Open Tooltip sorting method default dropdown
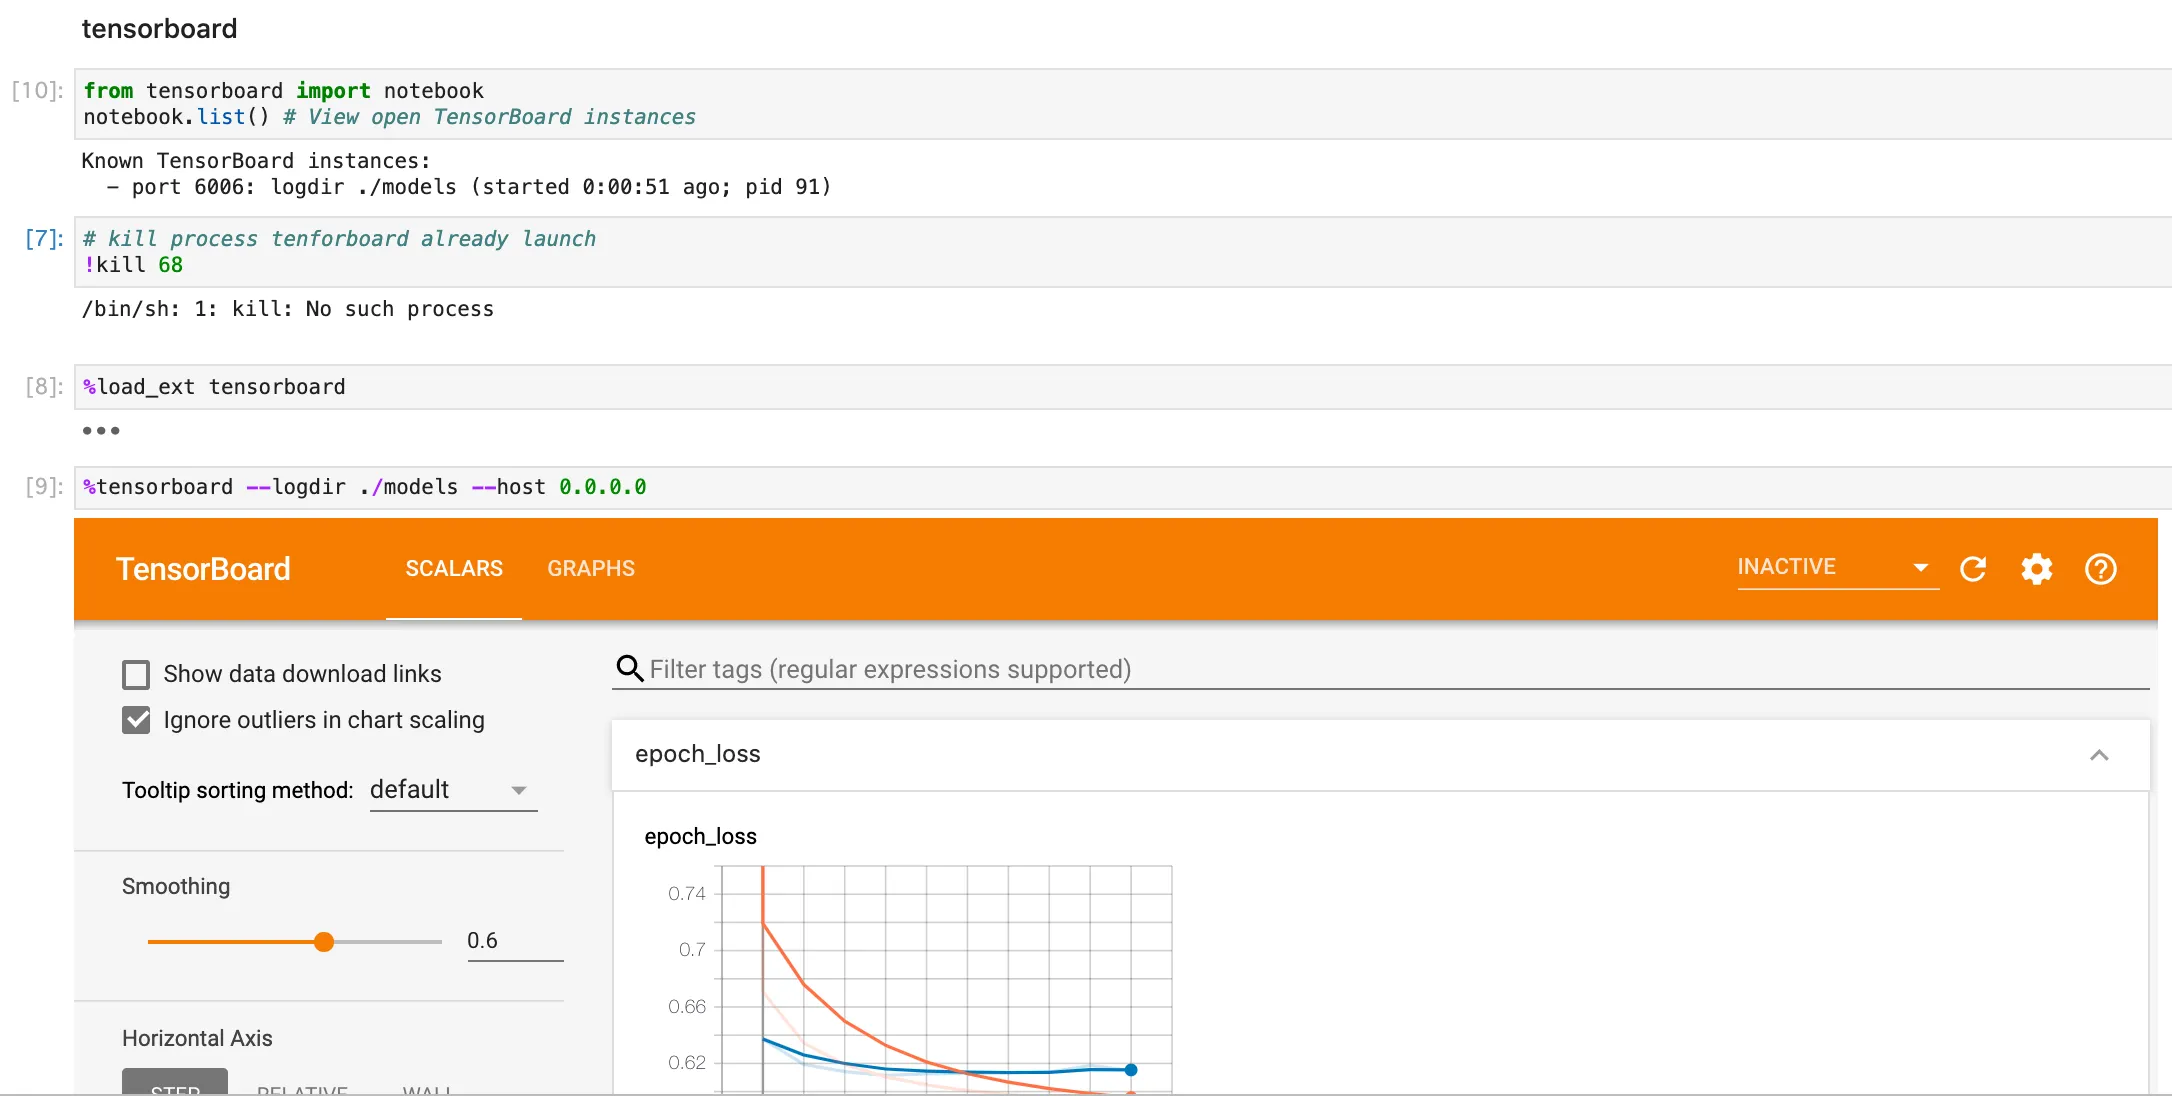The width and height of the screenshot is (2172, 1096). [453, 790]
